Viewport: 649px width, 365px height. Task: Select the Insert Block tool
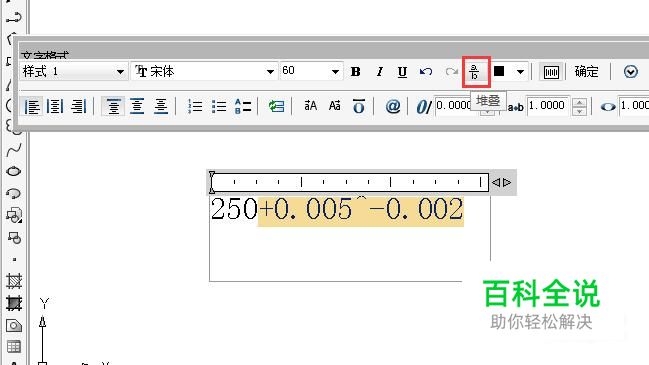point(14,215)
